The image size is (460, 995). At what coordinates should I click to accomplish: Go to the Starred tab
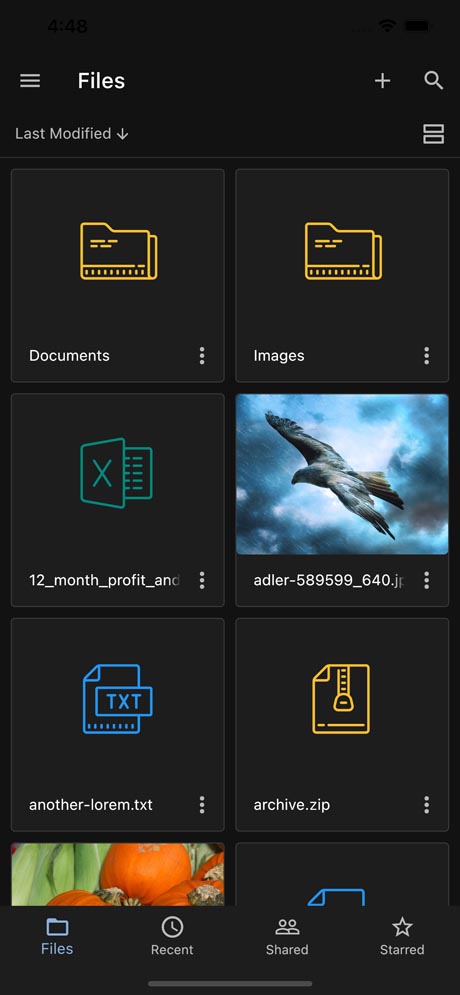pos(402,936)
